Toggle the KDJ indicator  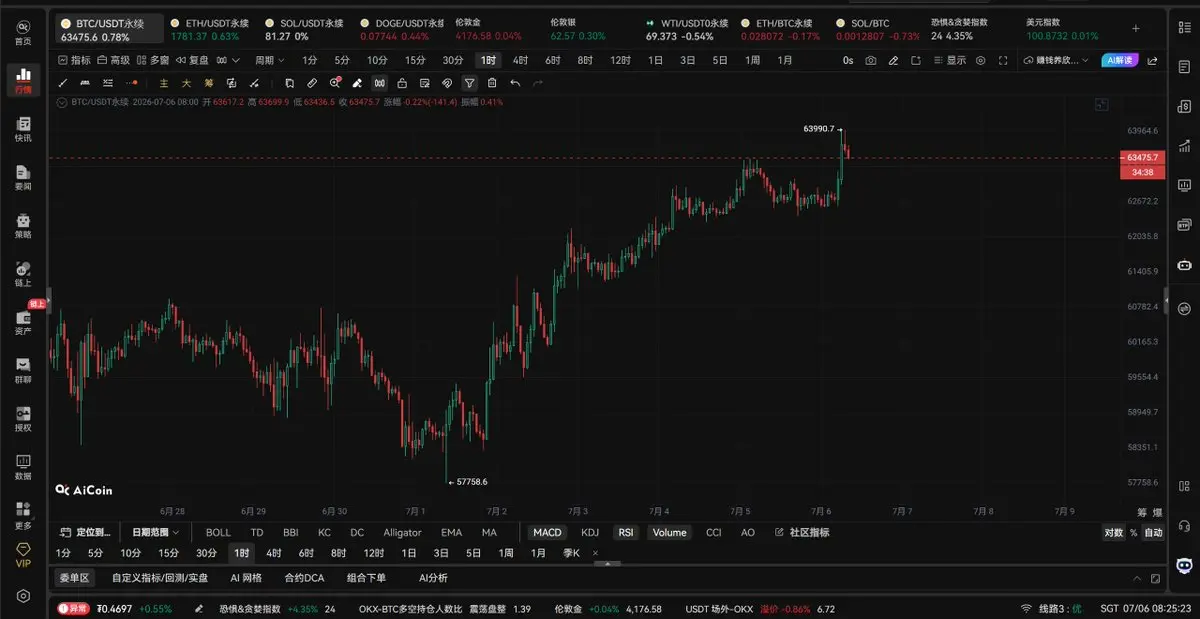[590, 533]
